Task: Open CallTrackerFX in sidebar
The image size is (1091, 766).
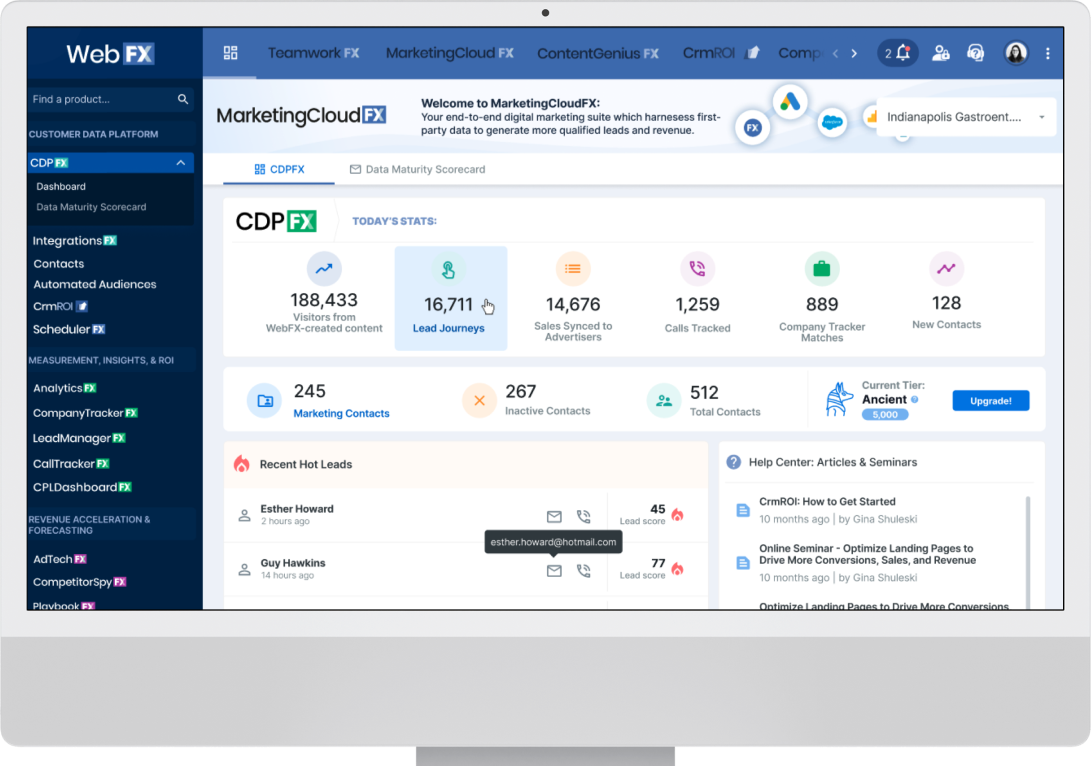Action: pyautogui.click(x=71, y=463)
